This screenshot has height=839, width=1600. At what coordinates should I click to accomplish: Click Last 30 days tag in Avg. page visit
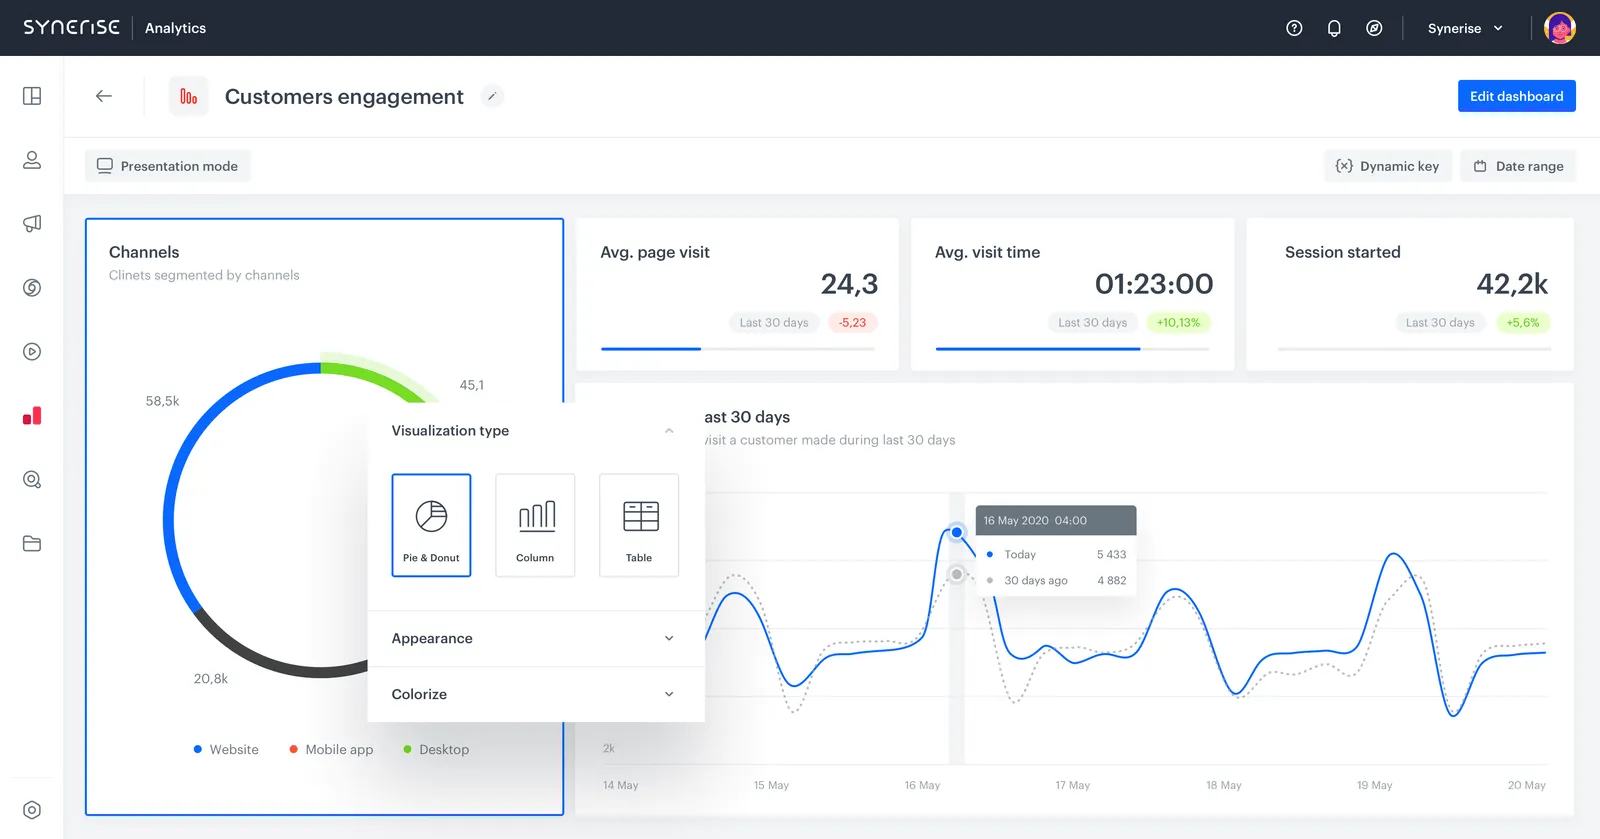click(774, 323)
